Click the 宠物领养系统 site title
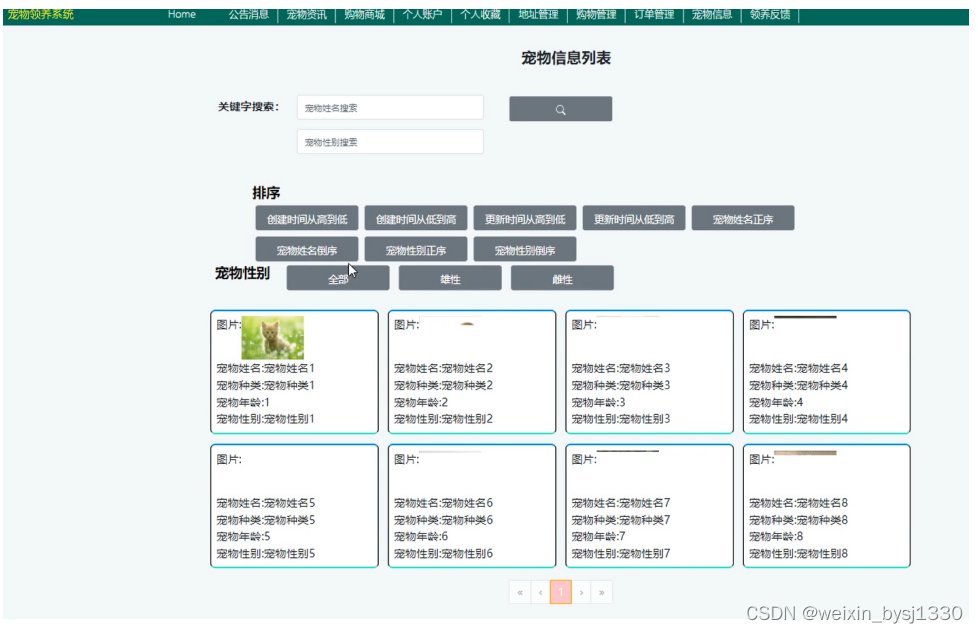The width and height of the screenshot is (978, 633). [x=41, y=14]
